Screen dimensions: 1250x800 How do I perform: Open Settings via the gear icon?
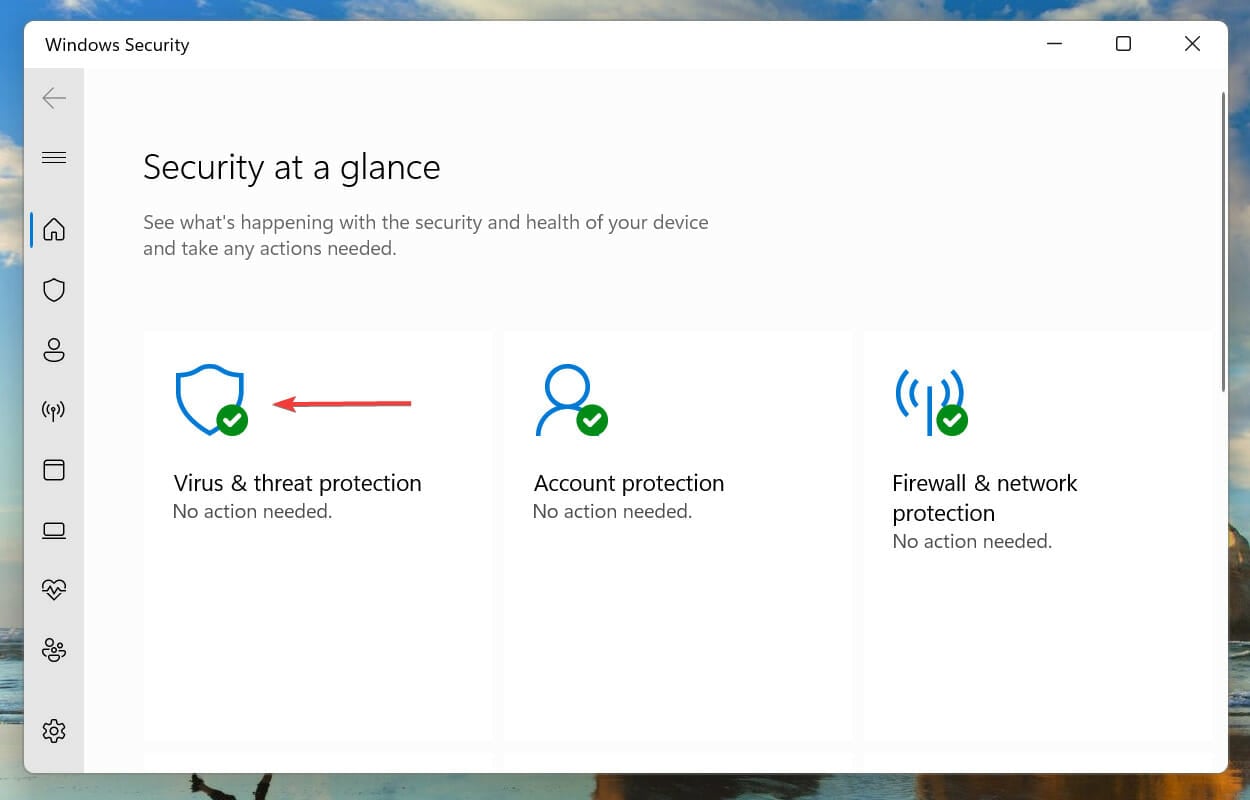[54, 731]
